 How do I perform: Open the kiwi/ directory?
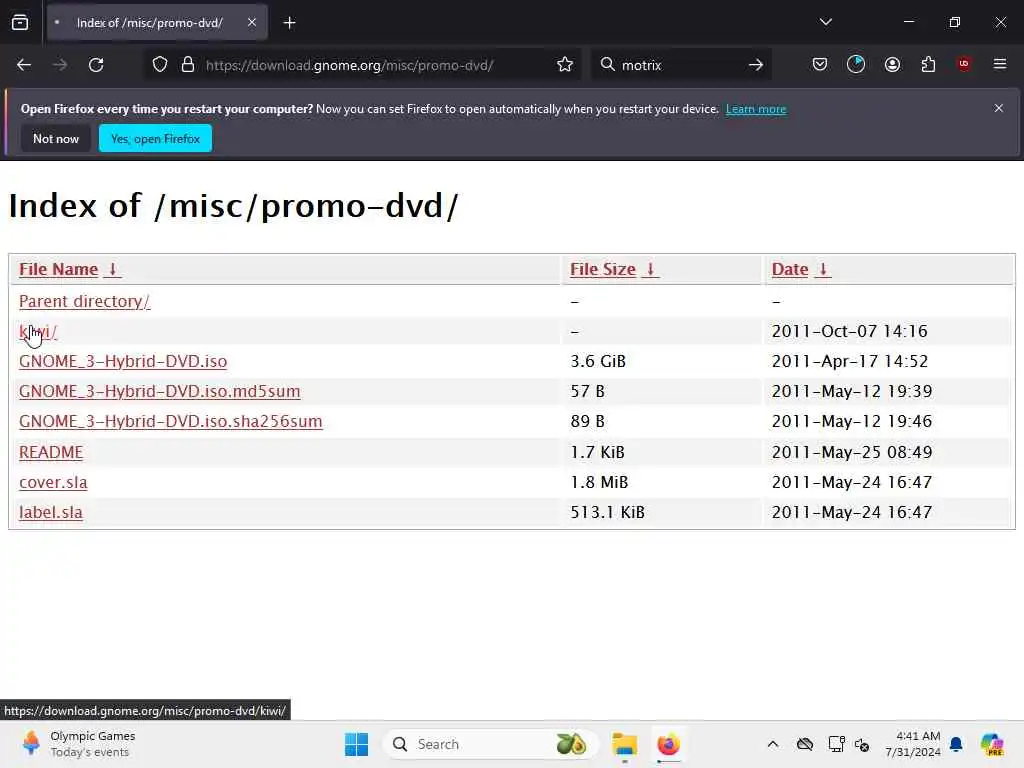[x=38, y=331]
